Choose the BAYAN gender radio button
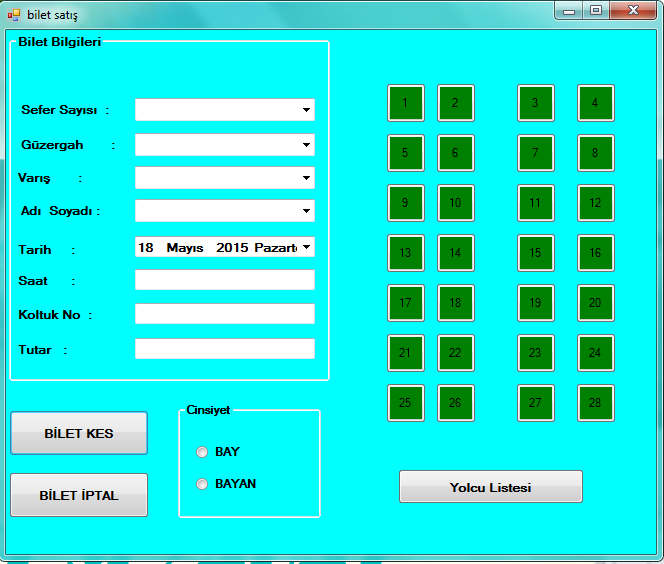This screenshot has height=564, width=664. click(202, 484)
